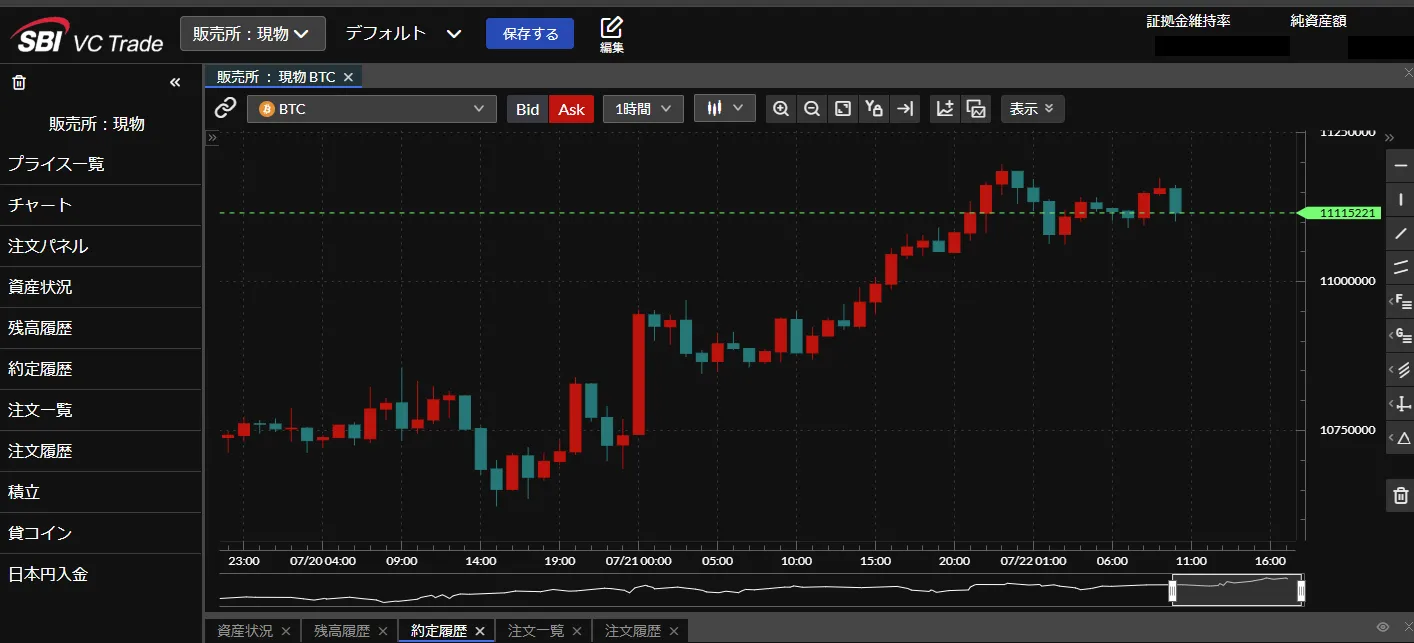This screenshot has height=643, width=1414.
Task: Delete all drawings with chart trash icon
Action: pyautogui.click(x=1401, y=494)
